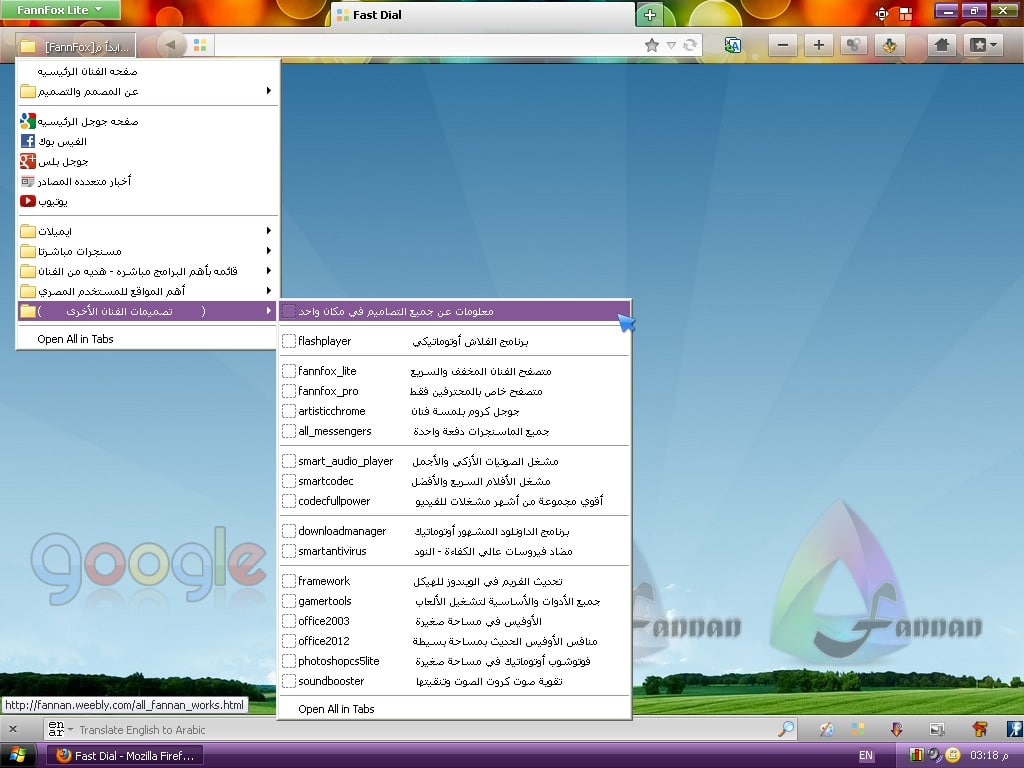Click the colored squares icon in the bottom bar

pyautogui.click(x=858, y=729)
